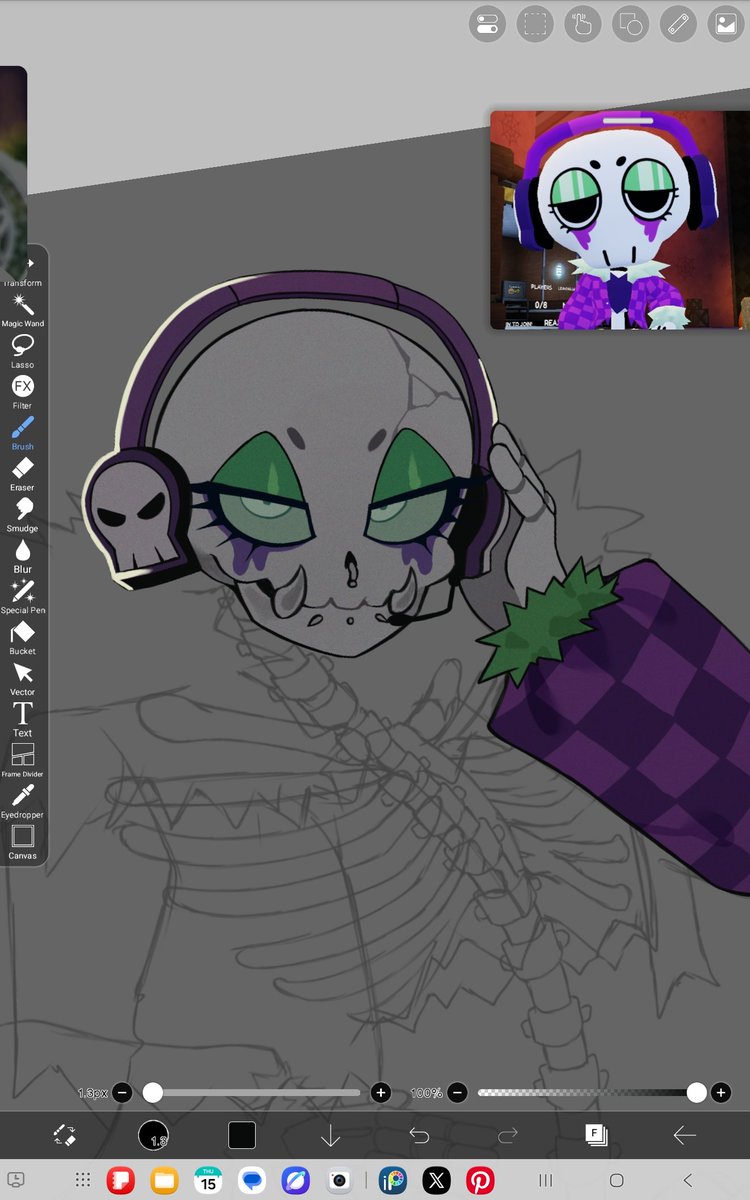Open the red Flipboard app in taskbar
This screenshot has height=1200, width=750.
click(120, 1180)
